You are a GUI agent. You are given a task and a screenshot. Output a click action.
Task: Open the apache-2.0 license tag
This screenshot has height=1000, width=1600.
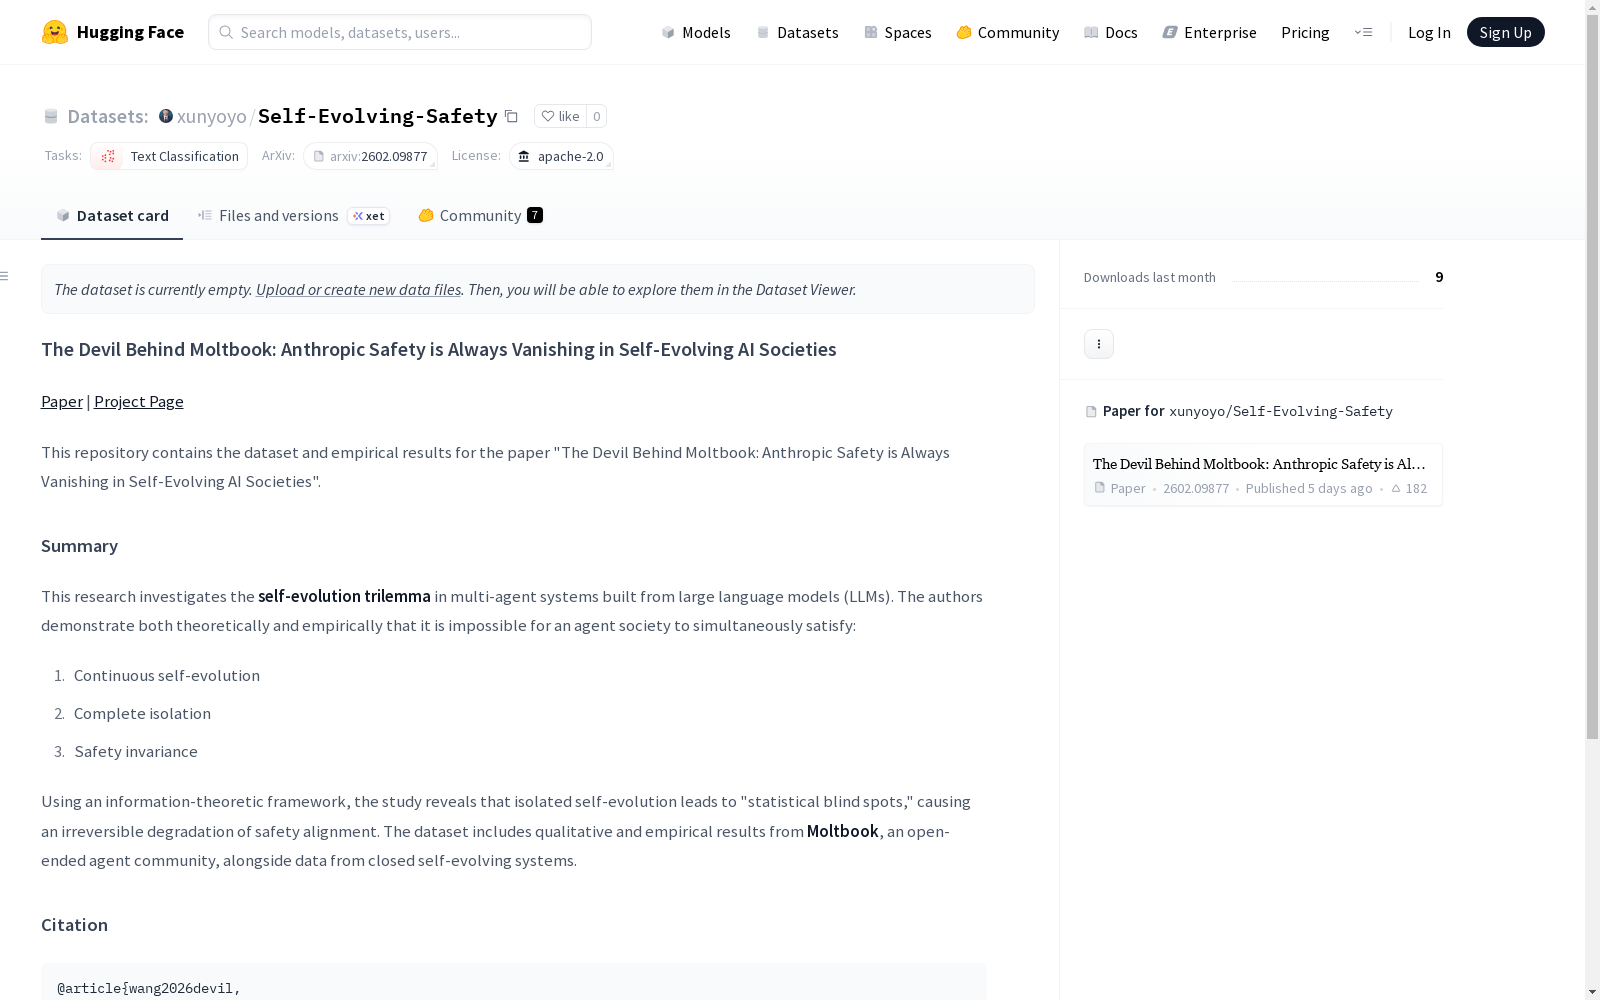coord(561,156)
